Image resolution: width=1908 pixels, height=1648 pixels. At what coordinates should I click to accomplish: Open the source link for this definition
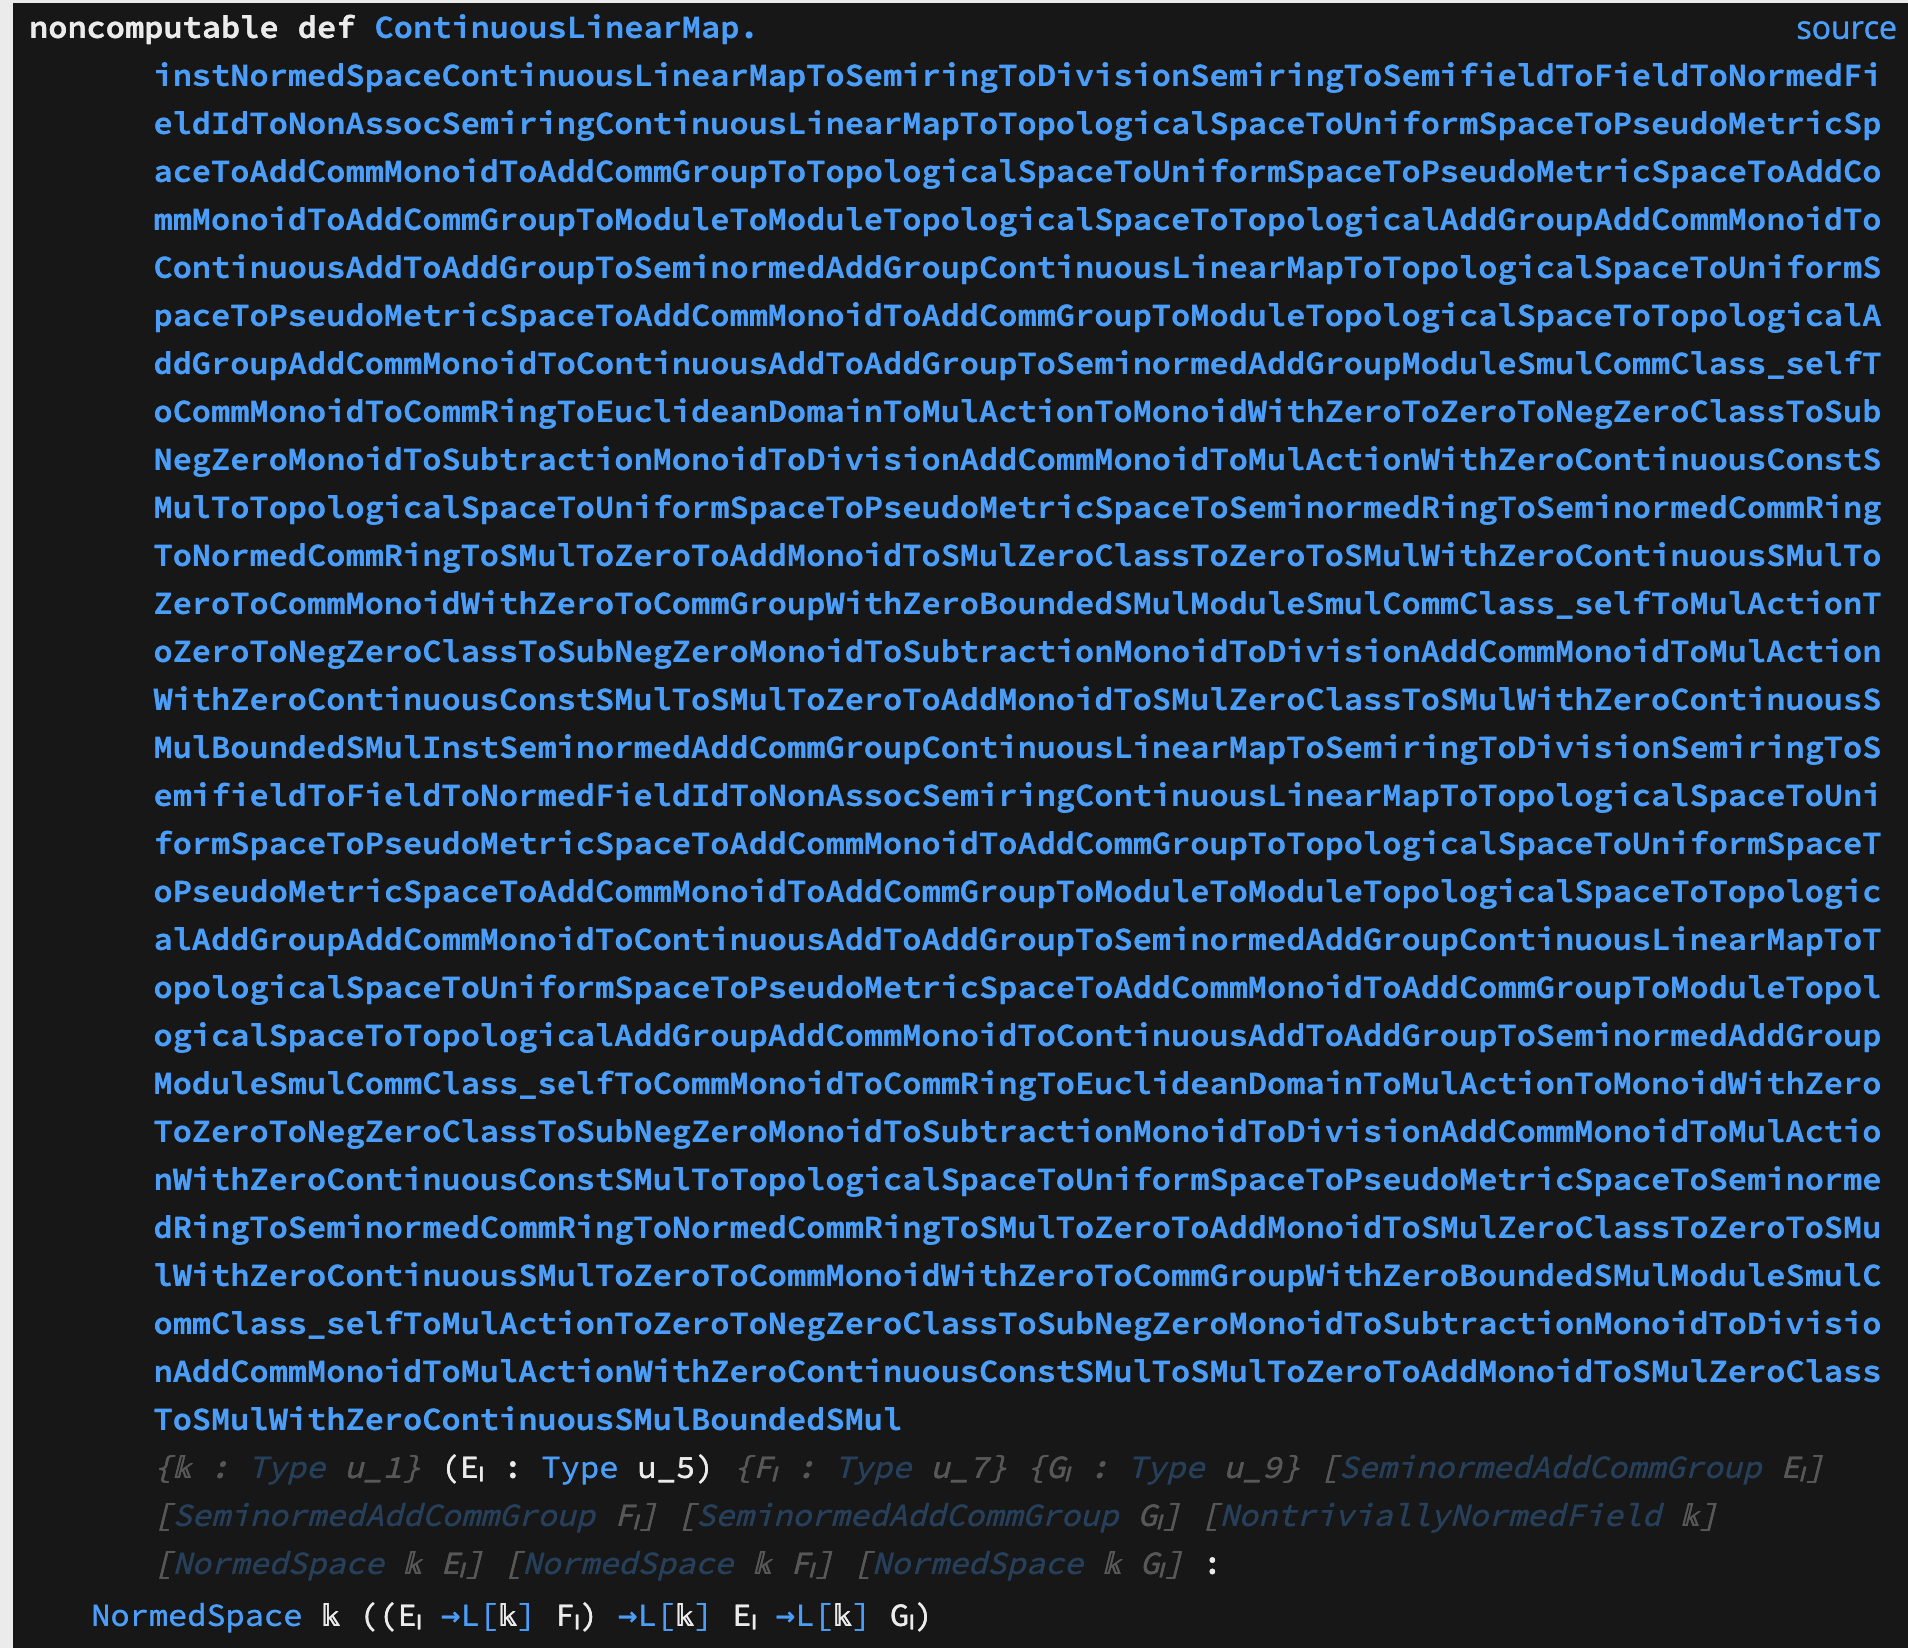(1845, 30)
